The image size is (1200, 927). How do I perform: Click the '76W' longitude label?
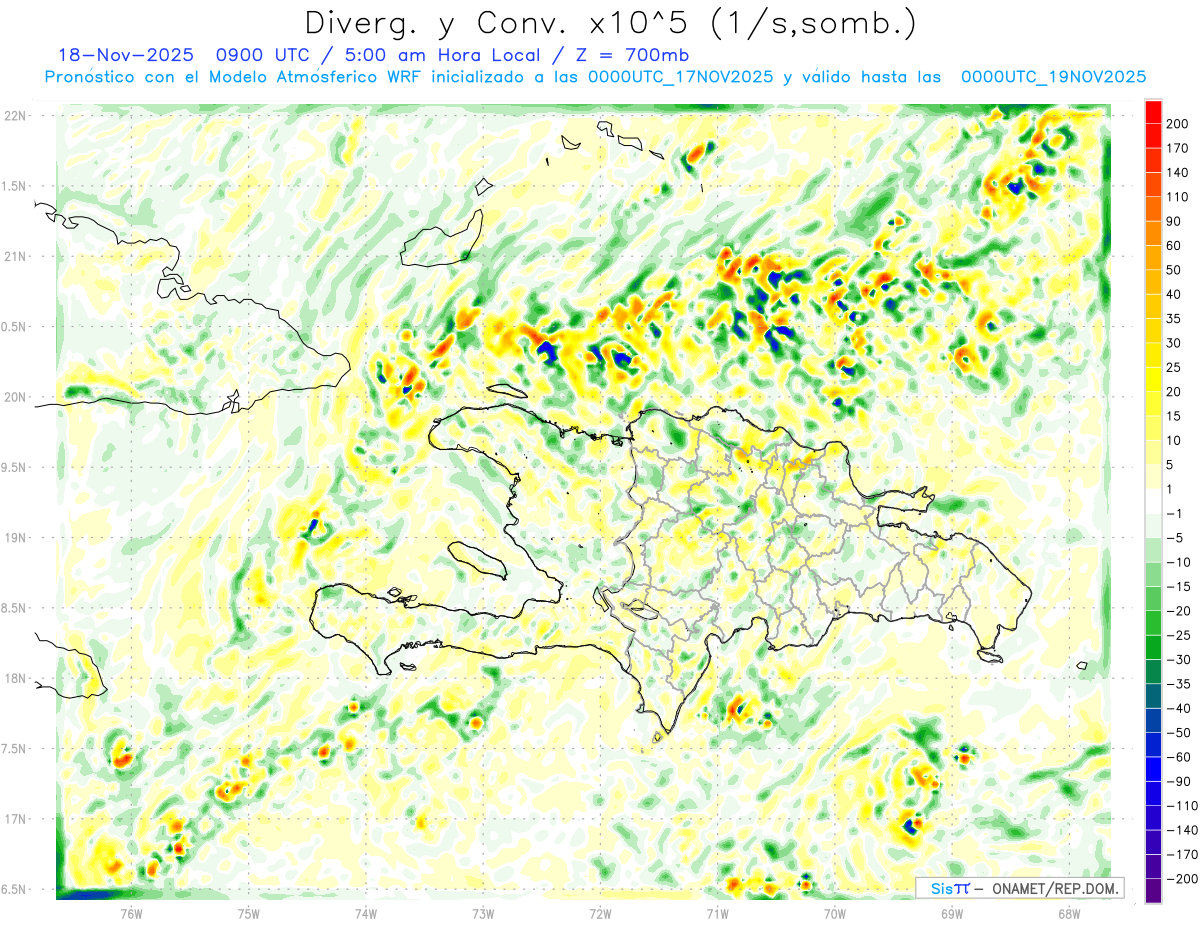pos(131,912)
